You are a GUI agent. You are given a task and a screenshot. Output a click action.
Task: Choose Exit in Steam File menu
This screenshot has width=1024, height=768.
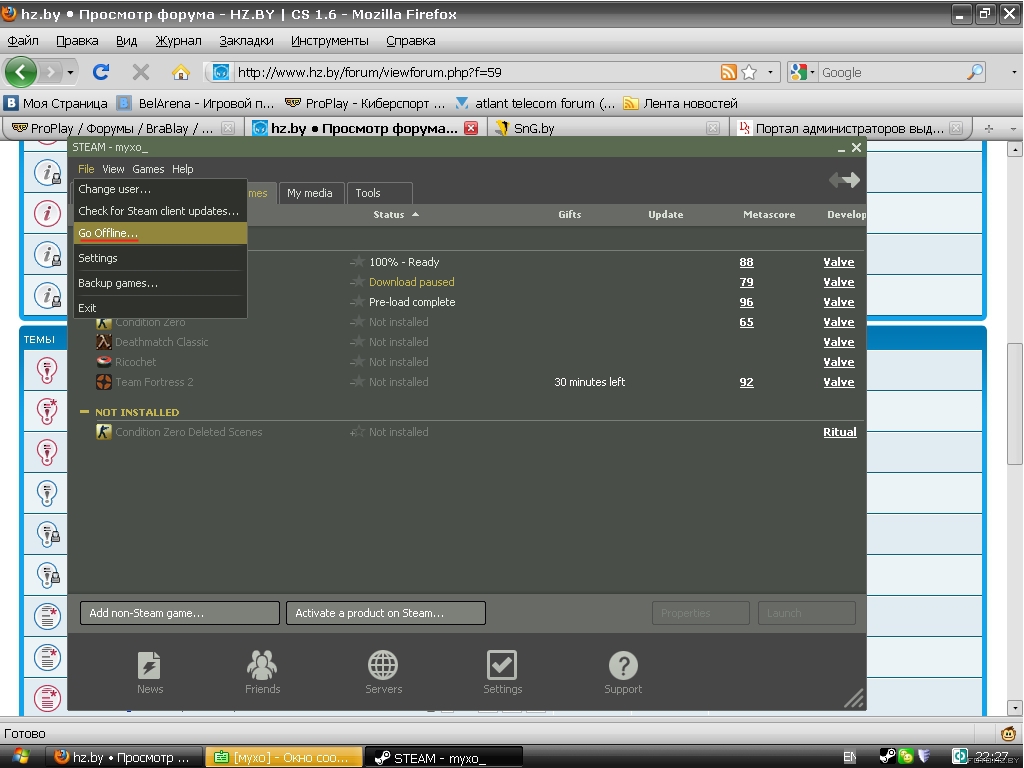tap(161, 308)
